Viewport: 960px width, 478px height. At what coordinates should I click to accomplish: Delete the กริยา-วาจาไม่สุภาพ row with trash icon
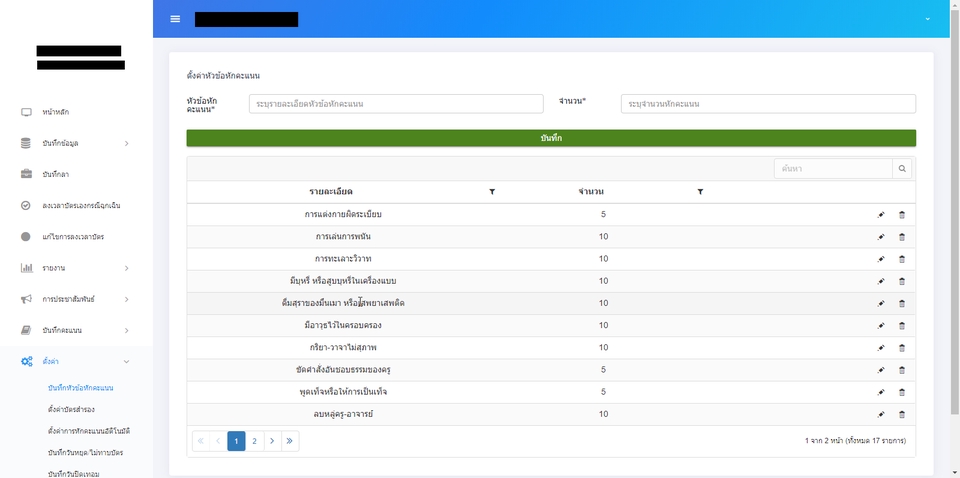(x=902, y=348)
